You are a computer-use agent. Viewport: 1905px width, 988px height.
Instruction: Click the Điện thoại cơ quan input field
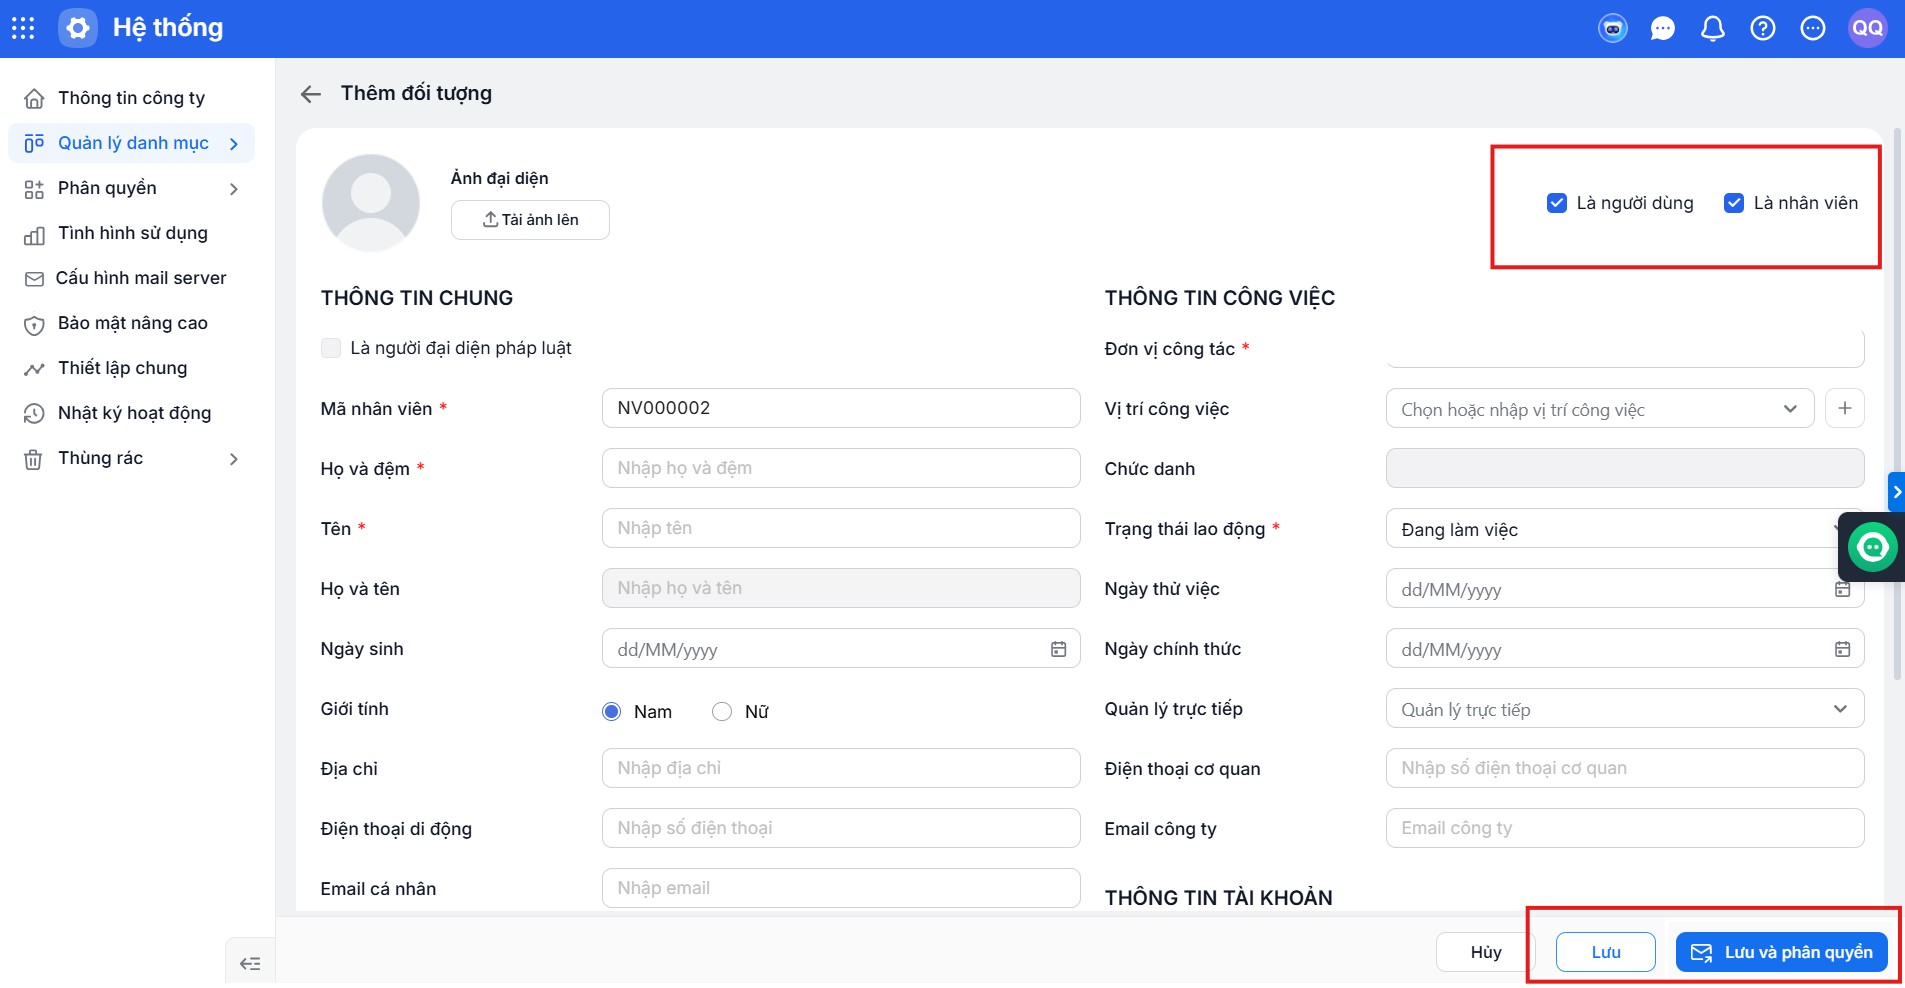[1625, 768]
